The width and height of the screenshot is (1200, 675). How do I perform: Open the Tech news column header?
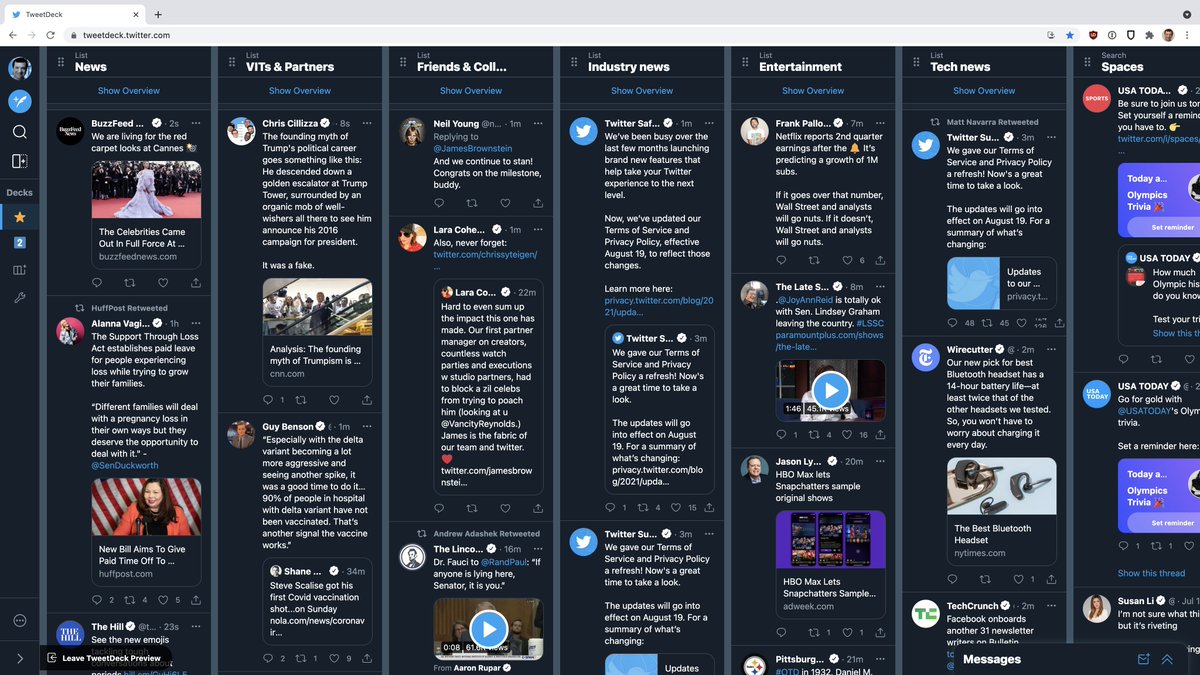tap(960, 67)
